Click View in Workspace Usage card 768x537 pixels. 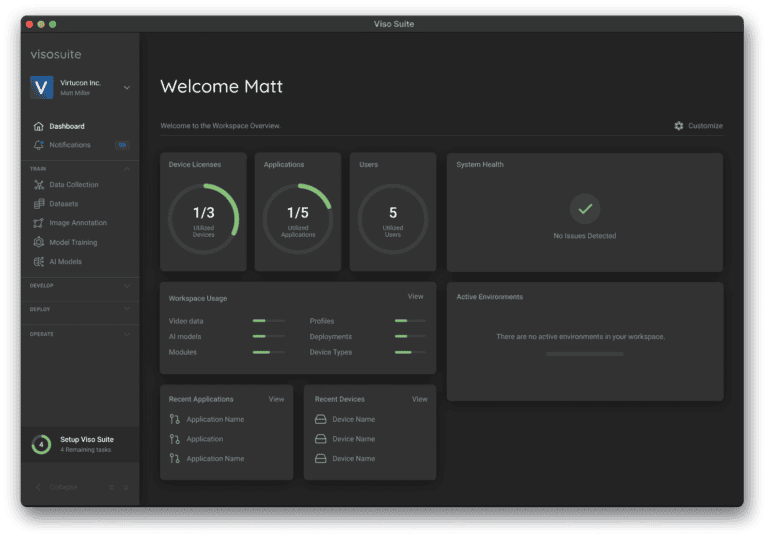415,297
